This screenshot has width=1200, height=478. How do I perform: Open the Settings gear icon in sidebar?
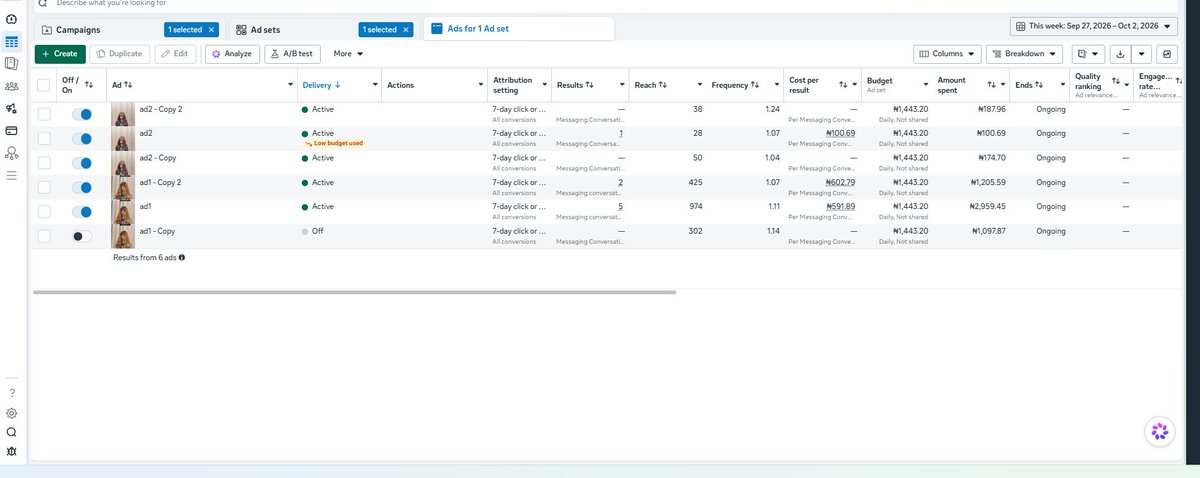click(11, 413)
